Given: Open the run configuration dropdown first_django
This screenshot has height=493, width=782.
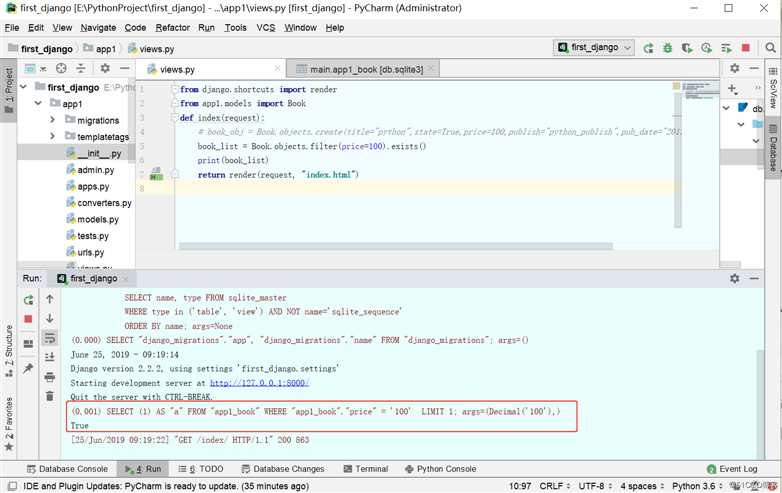Looking at the screenshot, I should coord(594,47).
